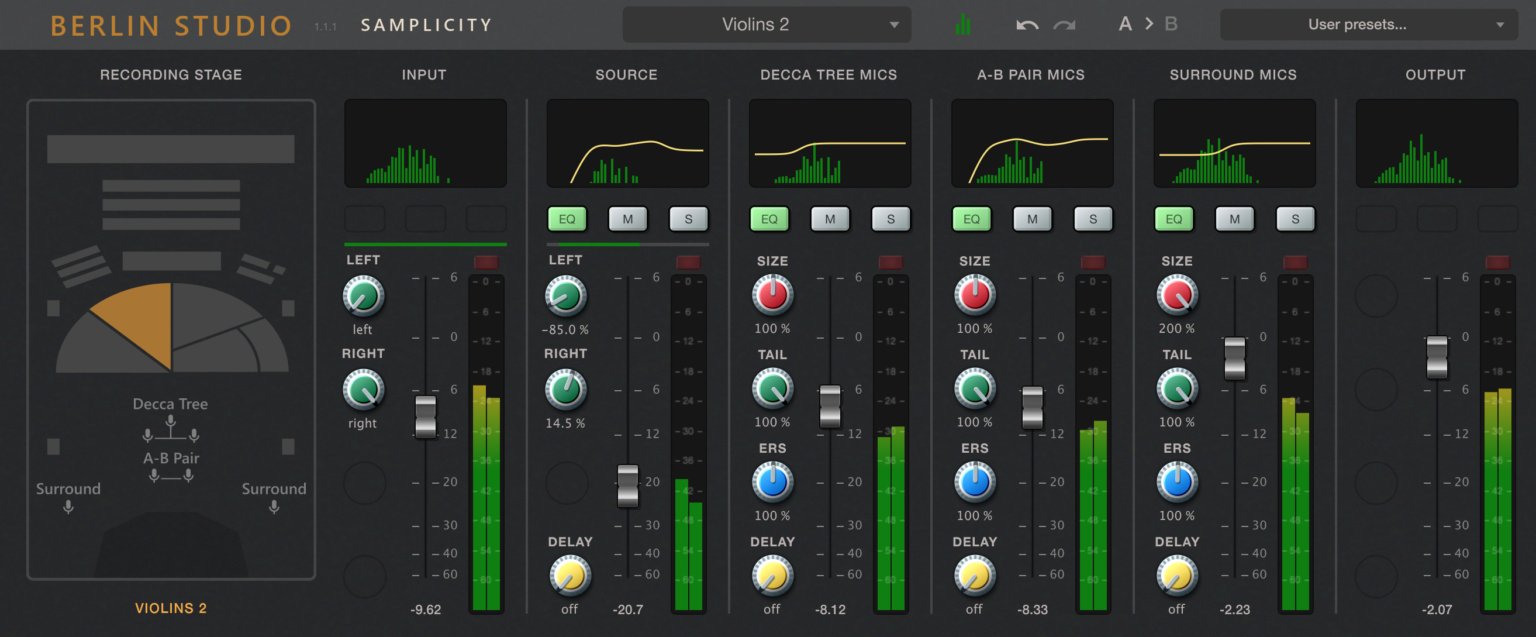Click the clip indicator above Output meter
This screenshot has width=1536, height=637.
click(x=1497, y=262)
